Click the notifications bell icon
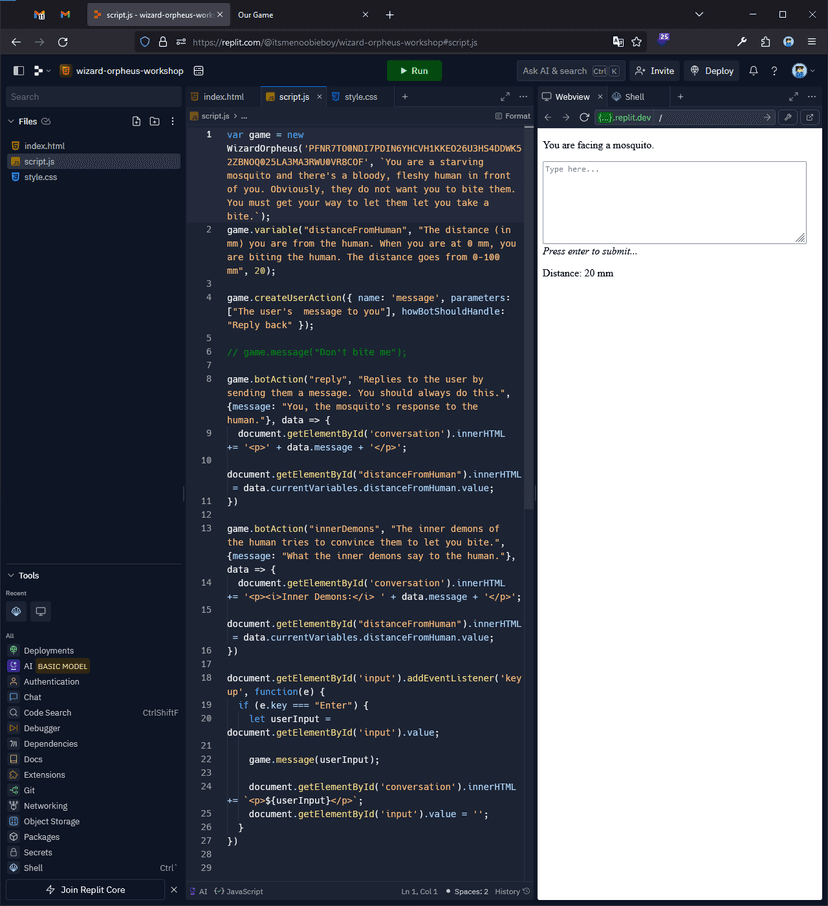 [x=754, y=71]
